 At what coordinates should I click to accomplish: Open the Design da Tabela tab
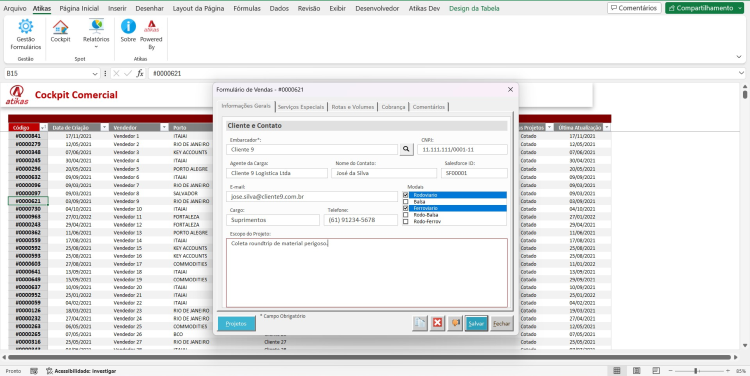pyautogui.click(x=474, y=8)
